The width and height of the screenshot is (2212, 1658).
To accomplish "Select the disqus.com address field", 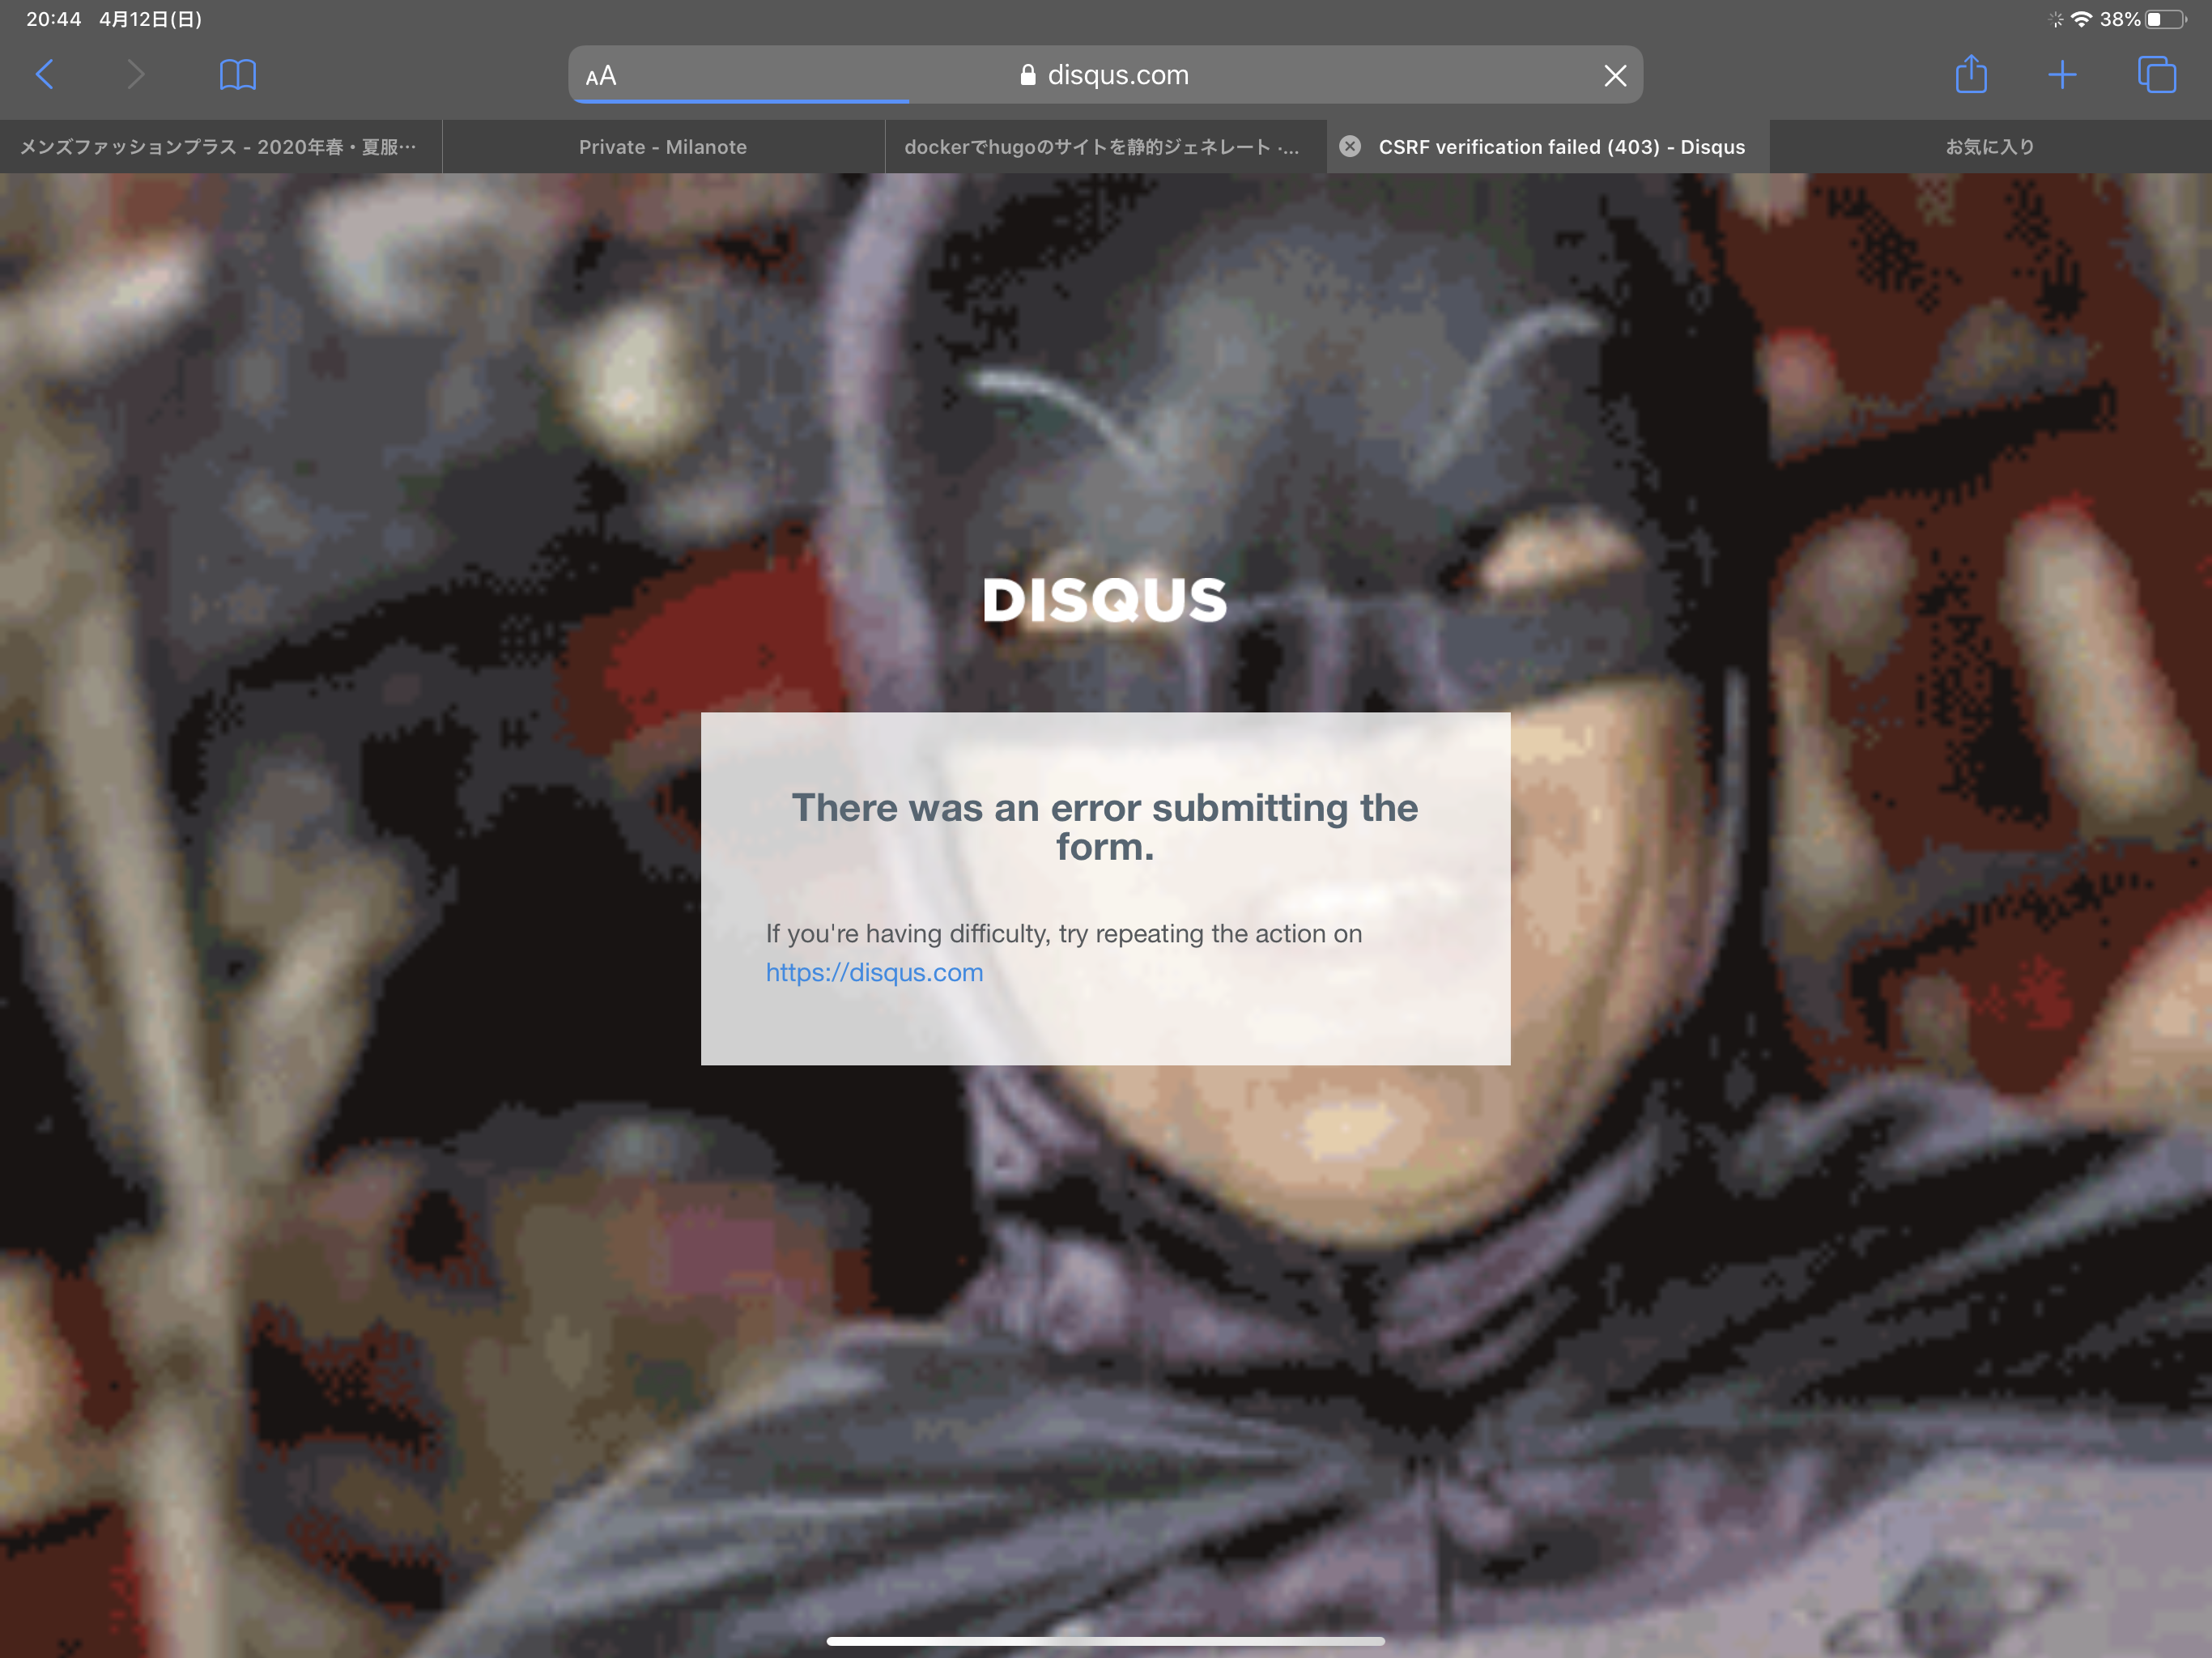I will click(x=1105, y=75).
